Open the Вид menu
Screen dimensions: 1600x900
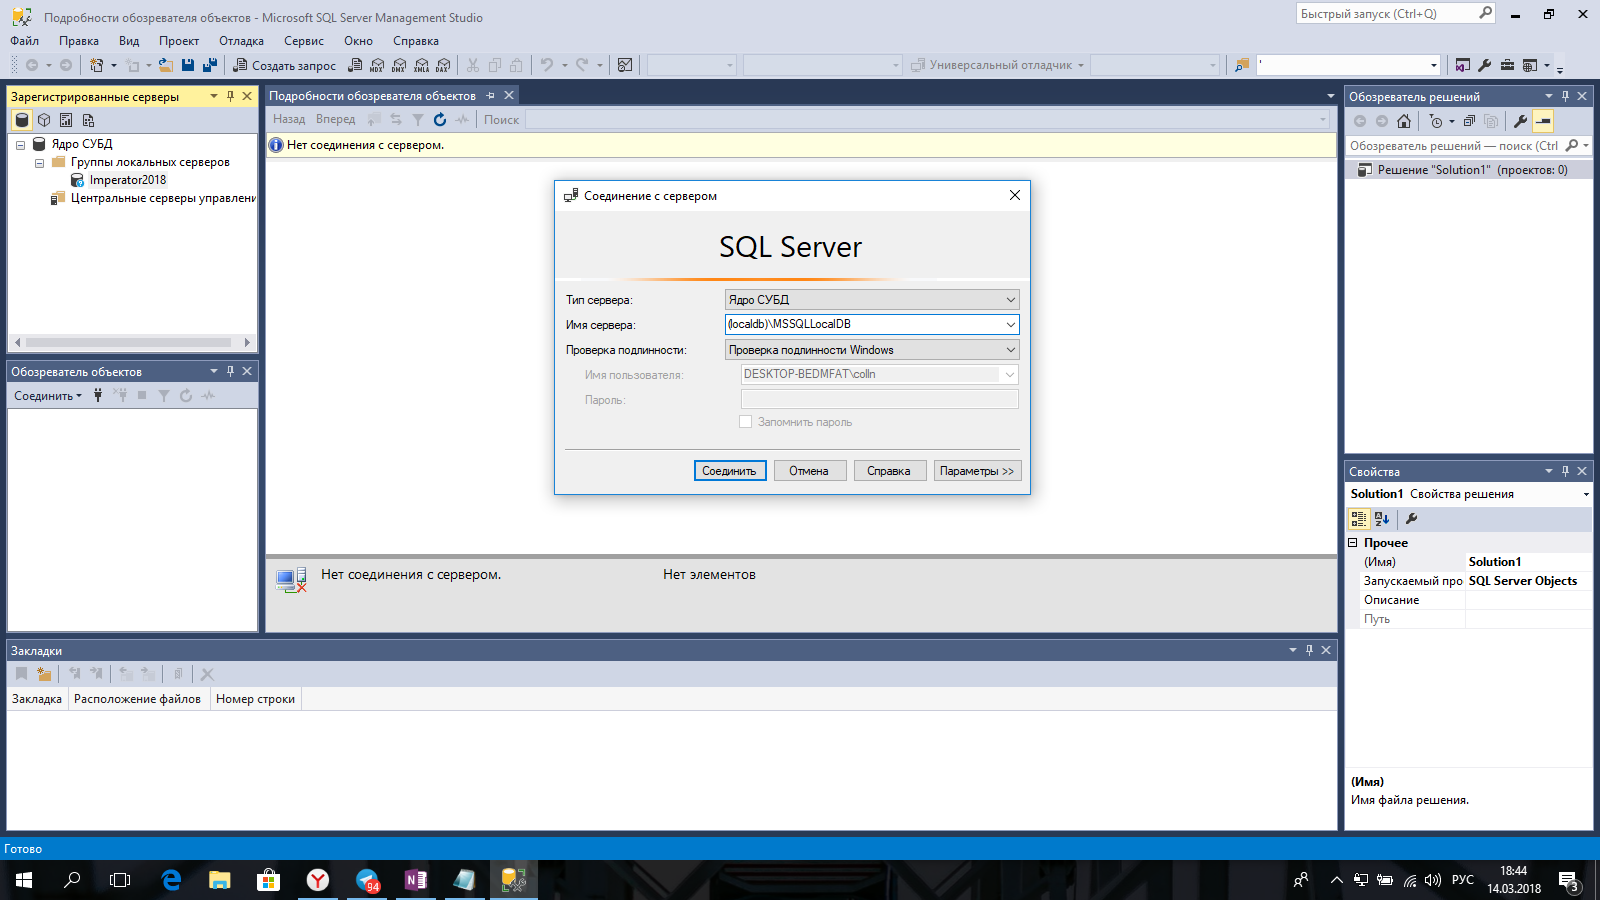click(x=129, y=41)
